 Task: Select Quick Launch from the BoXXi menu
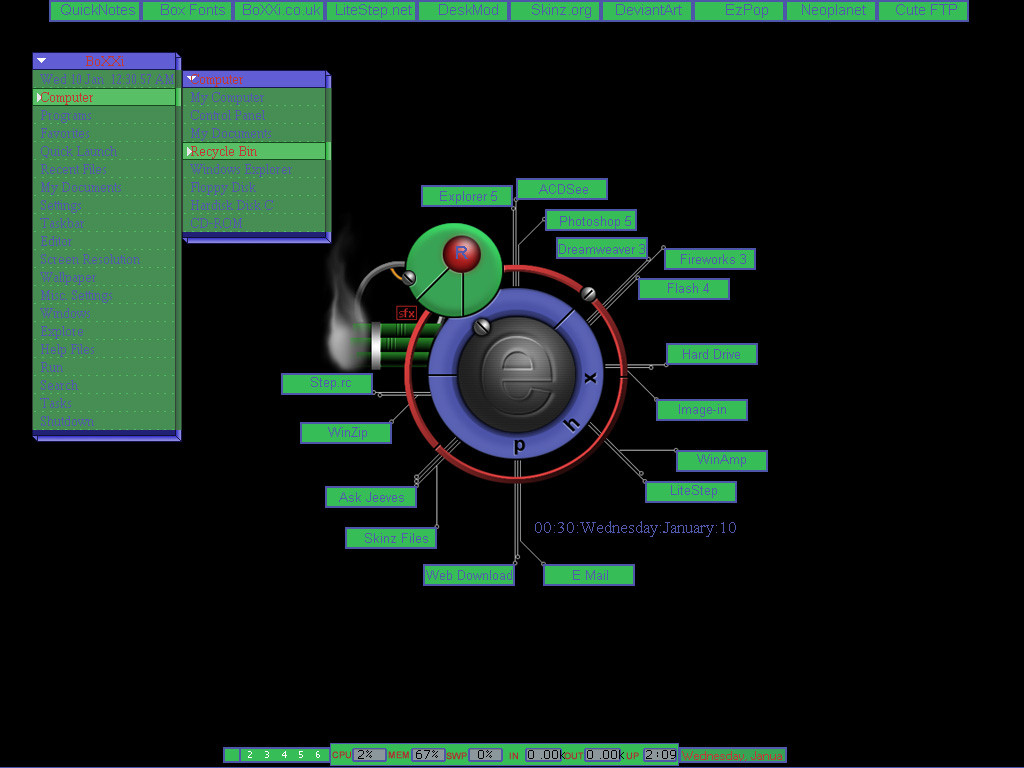[104, 152]
